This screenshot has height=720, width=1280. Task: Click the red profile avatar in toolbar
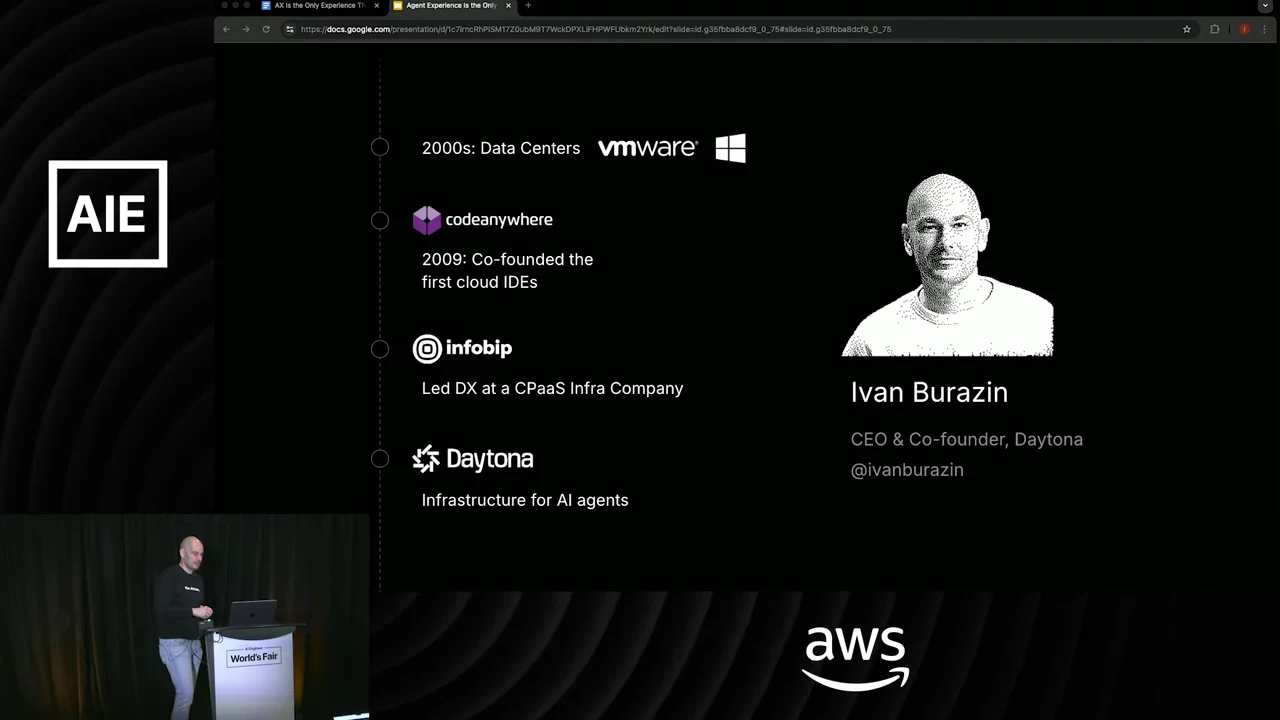click(1244, 29)
